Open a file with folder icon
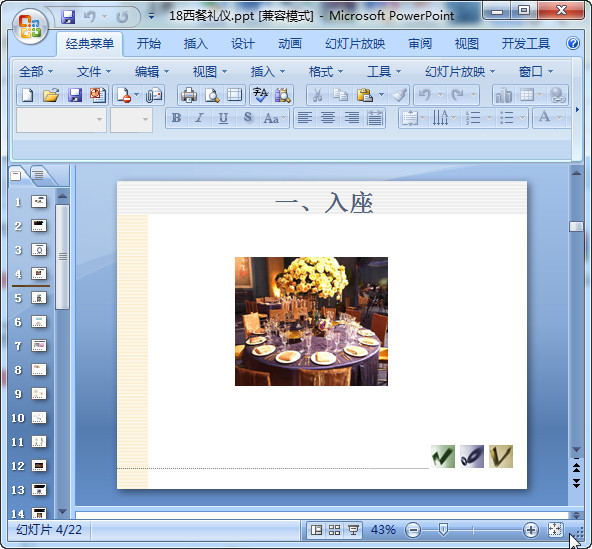This screenshot has width=592, height=549. click(x=51, y=95)
